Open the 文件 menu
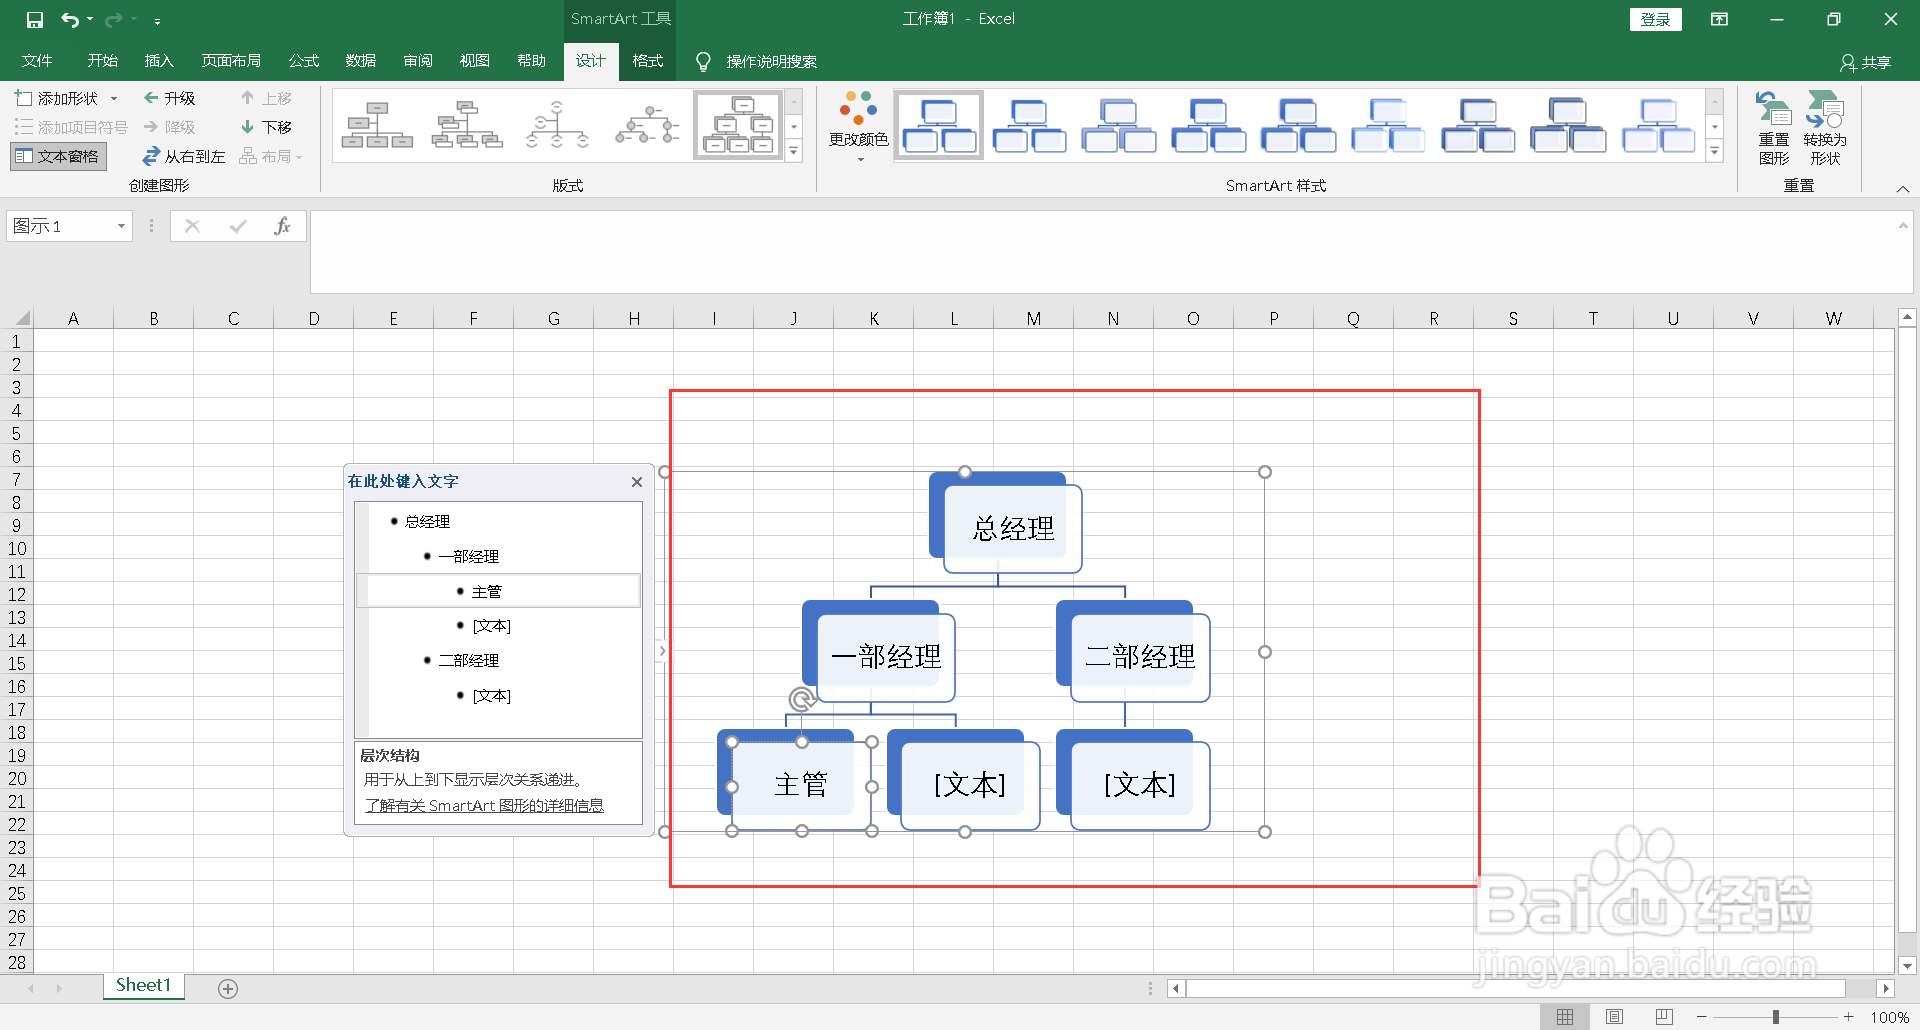Viewport: 1920px width, 1030px height. (37, 61)
